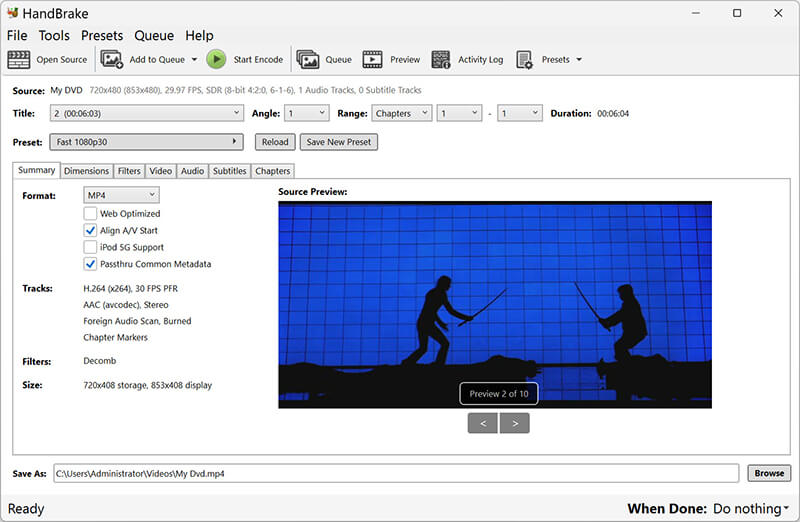Open the Activity Log icon

[x=441, y=60]
